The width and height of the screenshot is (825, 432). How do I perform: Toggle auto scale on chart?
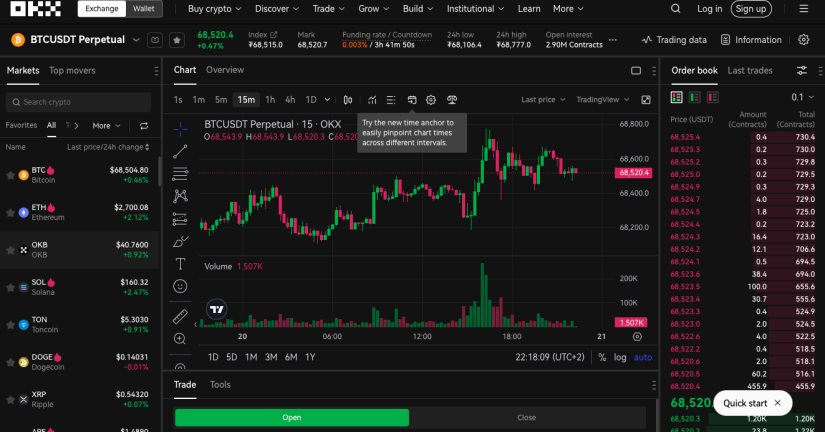(643, 357)
